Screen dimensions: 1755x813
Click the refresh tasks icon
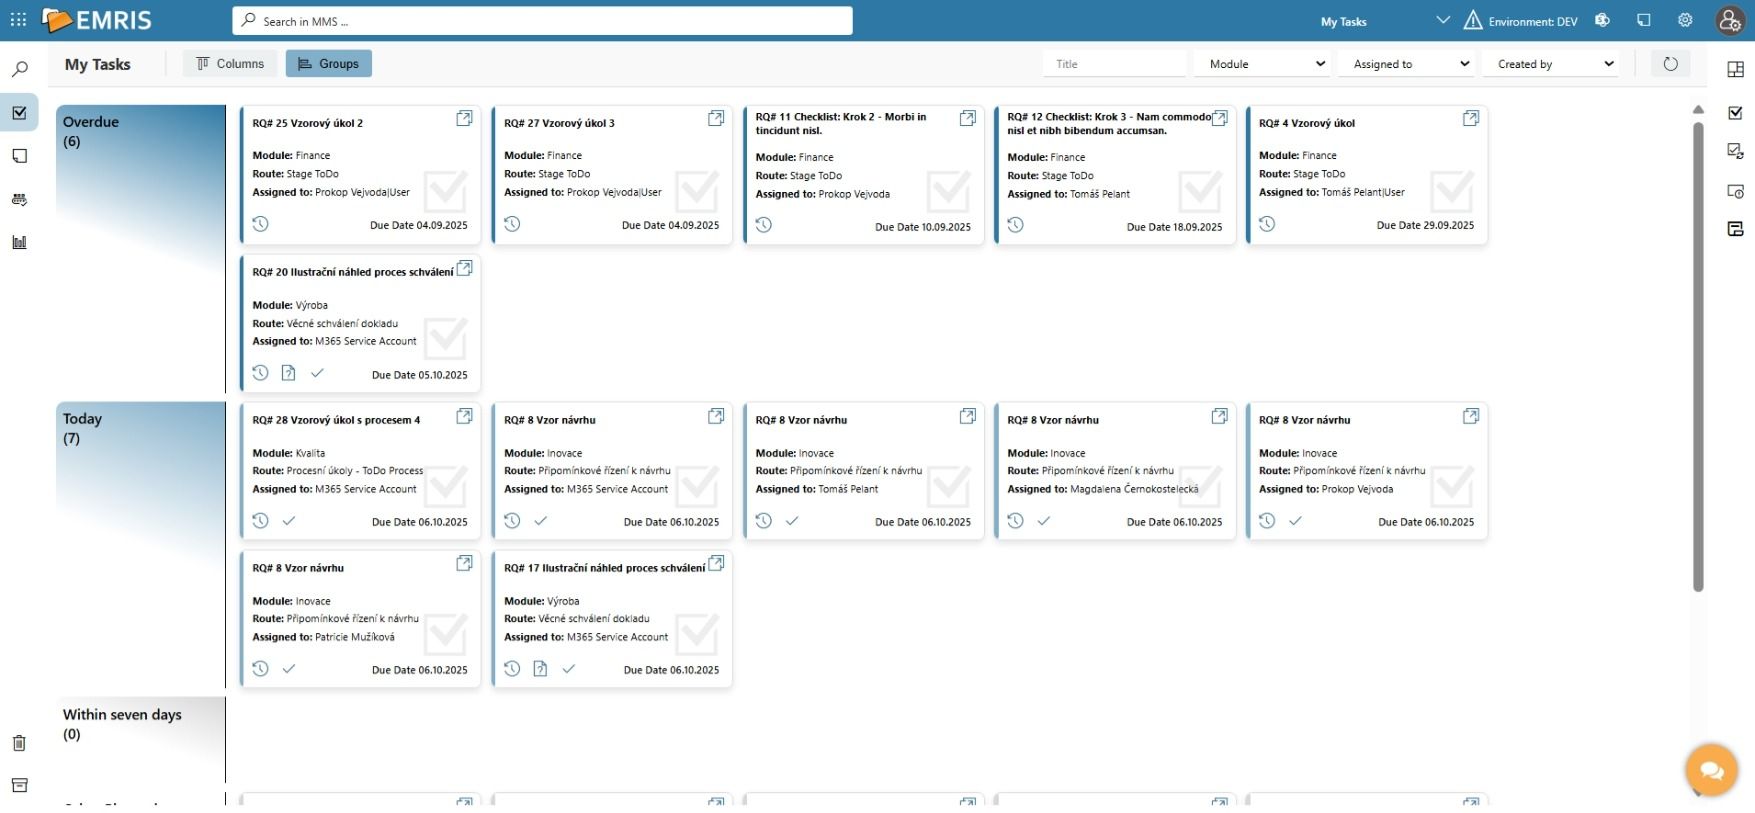click(x=1670, y=64)
